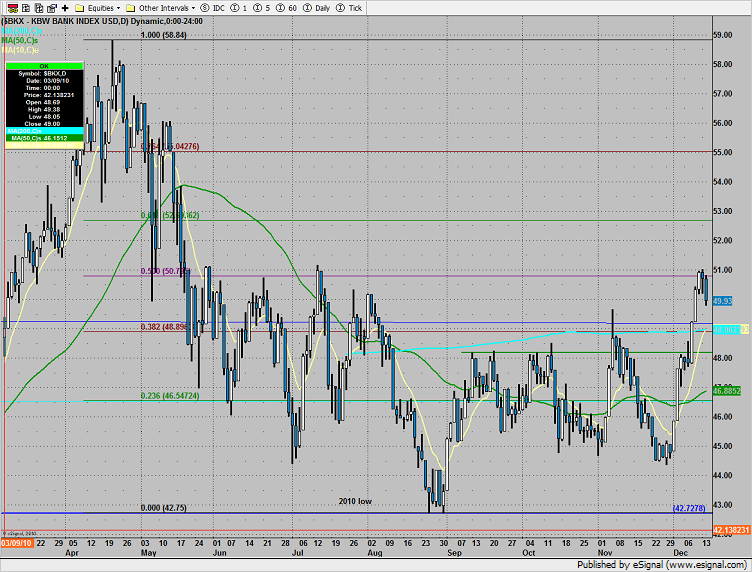Click the 0.236 (46.54724) Fibonacci label
Screen dimensions: 752x572
(x=170, y=396)
